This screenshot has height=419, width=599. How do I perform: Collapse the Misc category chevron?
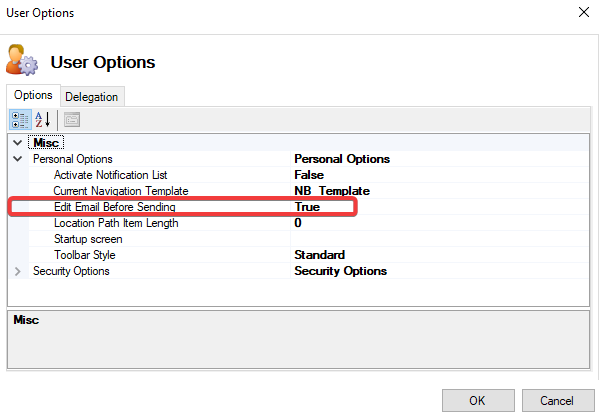tap(18, 143)
